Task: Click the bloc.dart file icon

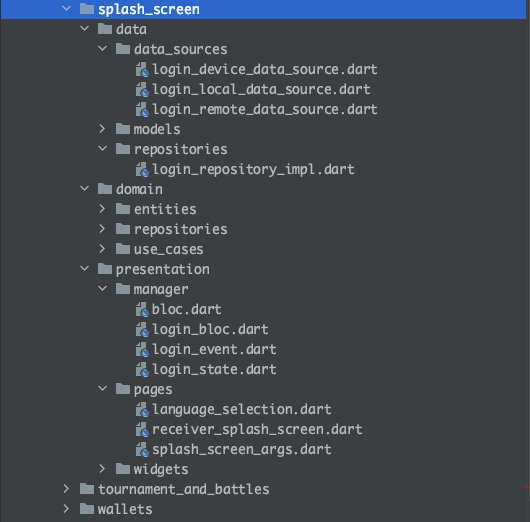Action: coord(142,309)
